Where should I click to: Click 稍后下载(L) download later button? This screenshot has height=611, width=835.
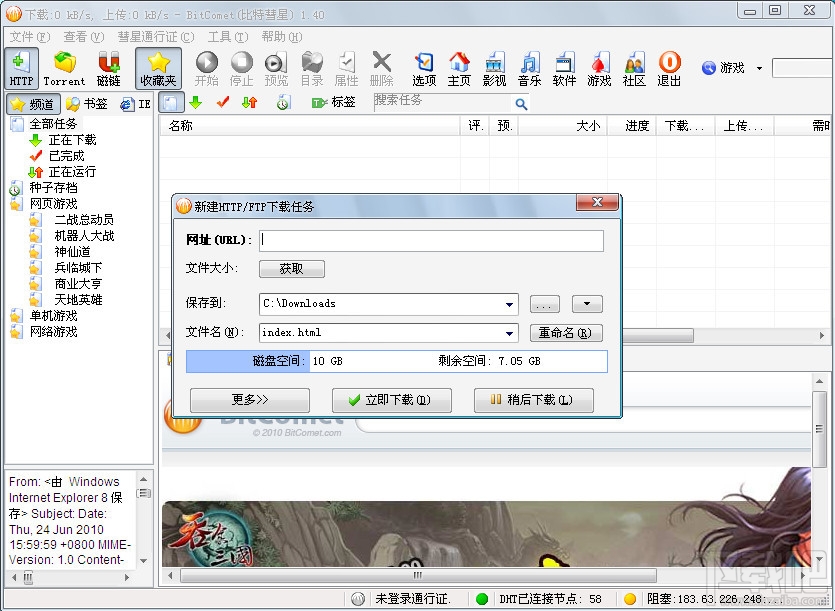(534, 400)
